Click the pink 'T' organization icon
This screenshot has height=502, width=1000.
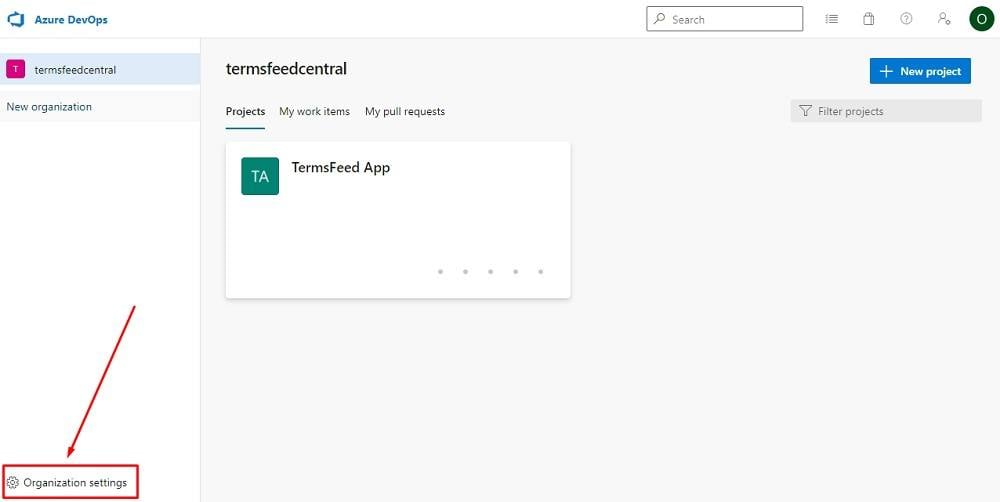click(16, 69)
